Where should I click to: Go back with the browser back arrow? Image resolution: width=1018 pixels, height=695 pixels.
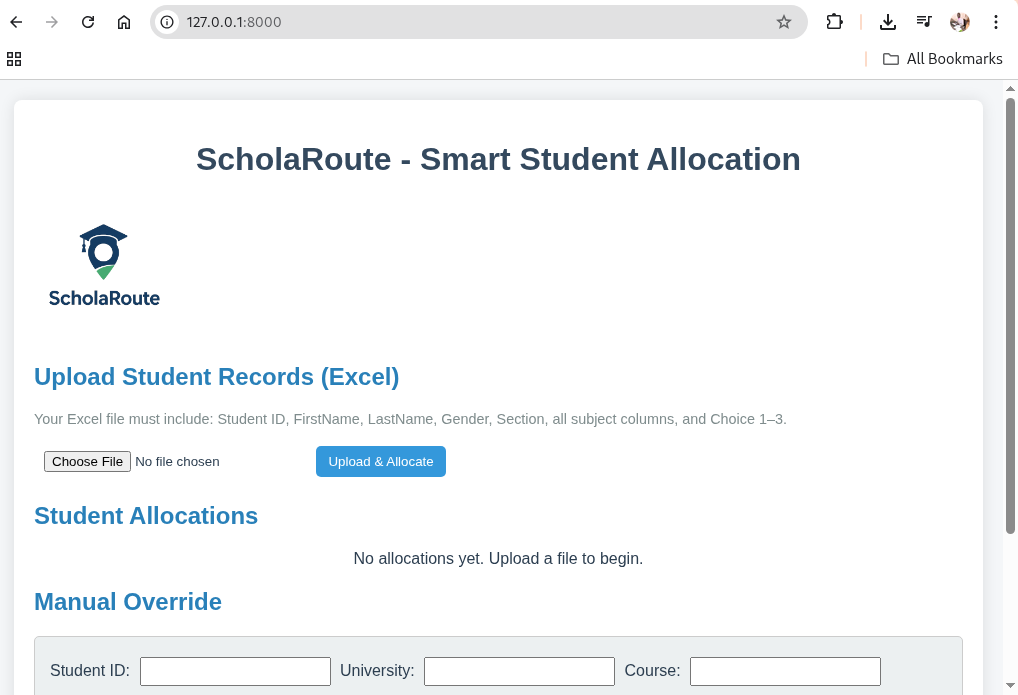tap(16, 22)
